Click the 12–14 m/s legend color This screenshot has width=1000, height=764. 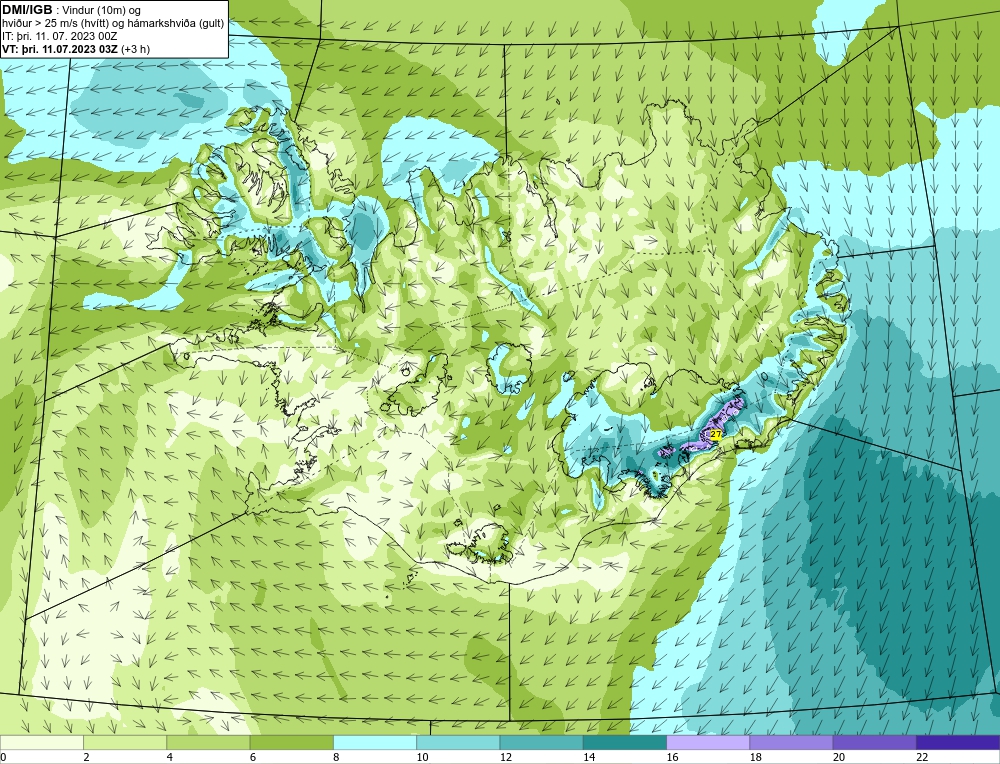[x=541, y=743]
